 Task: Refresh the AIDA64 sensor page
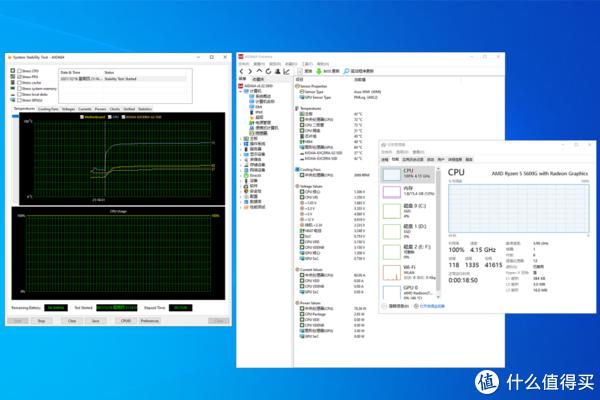pyautogui.click(x=268, y=71)
